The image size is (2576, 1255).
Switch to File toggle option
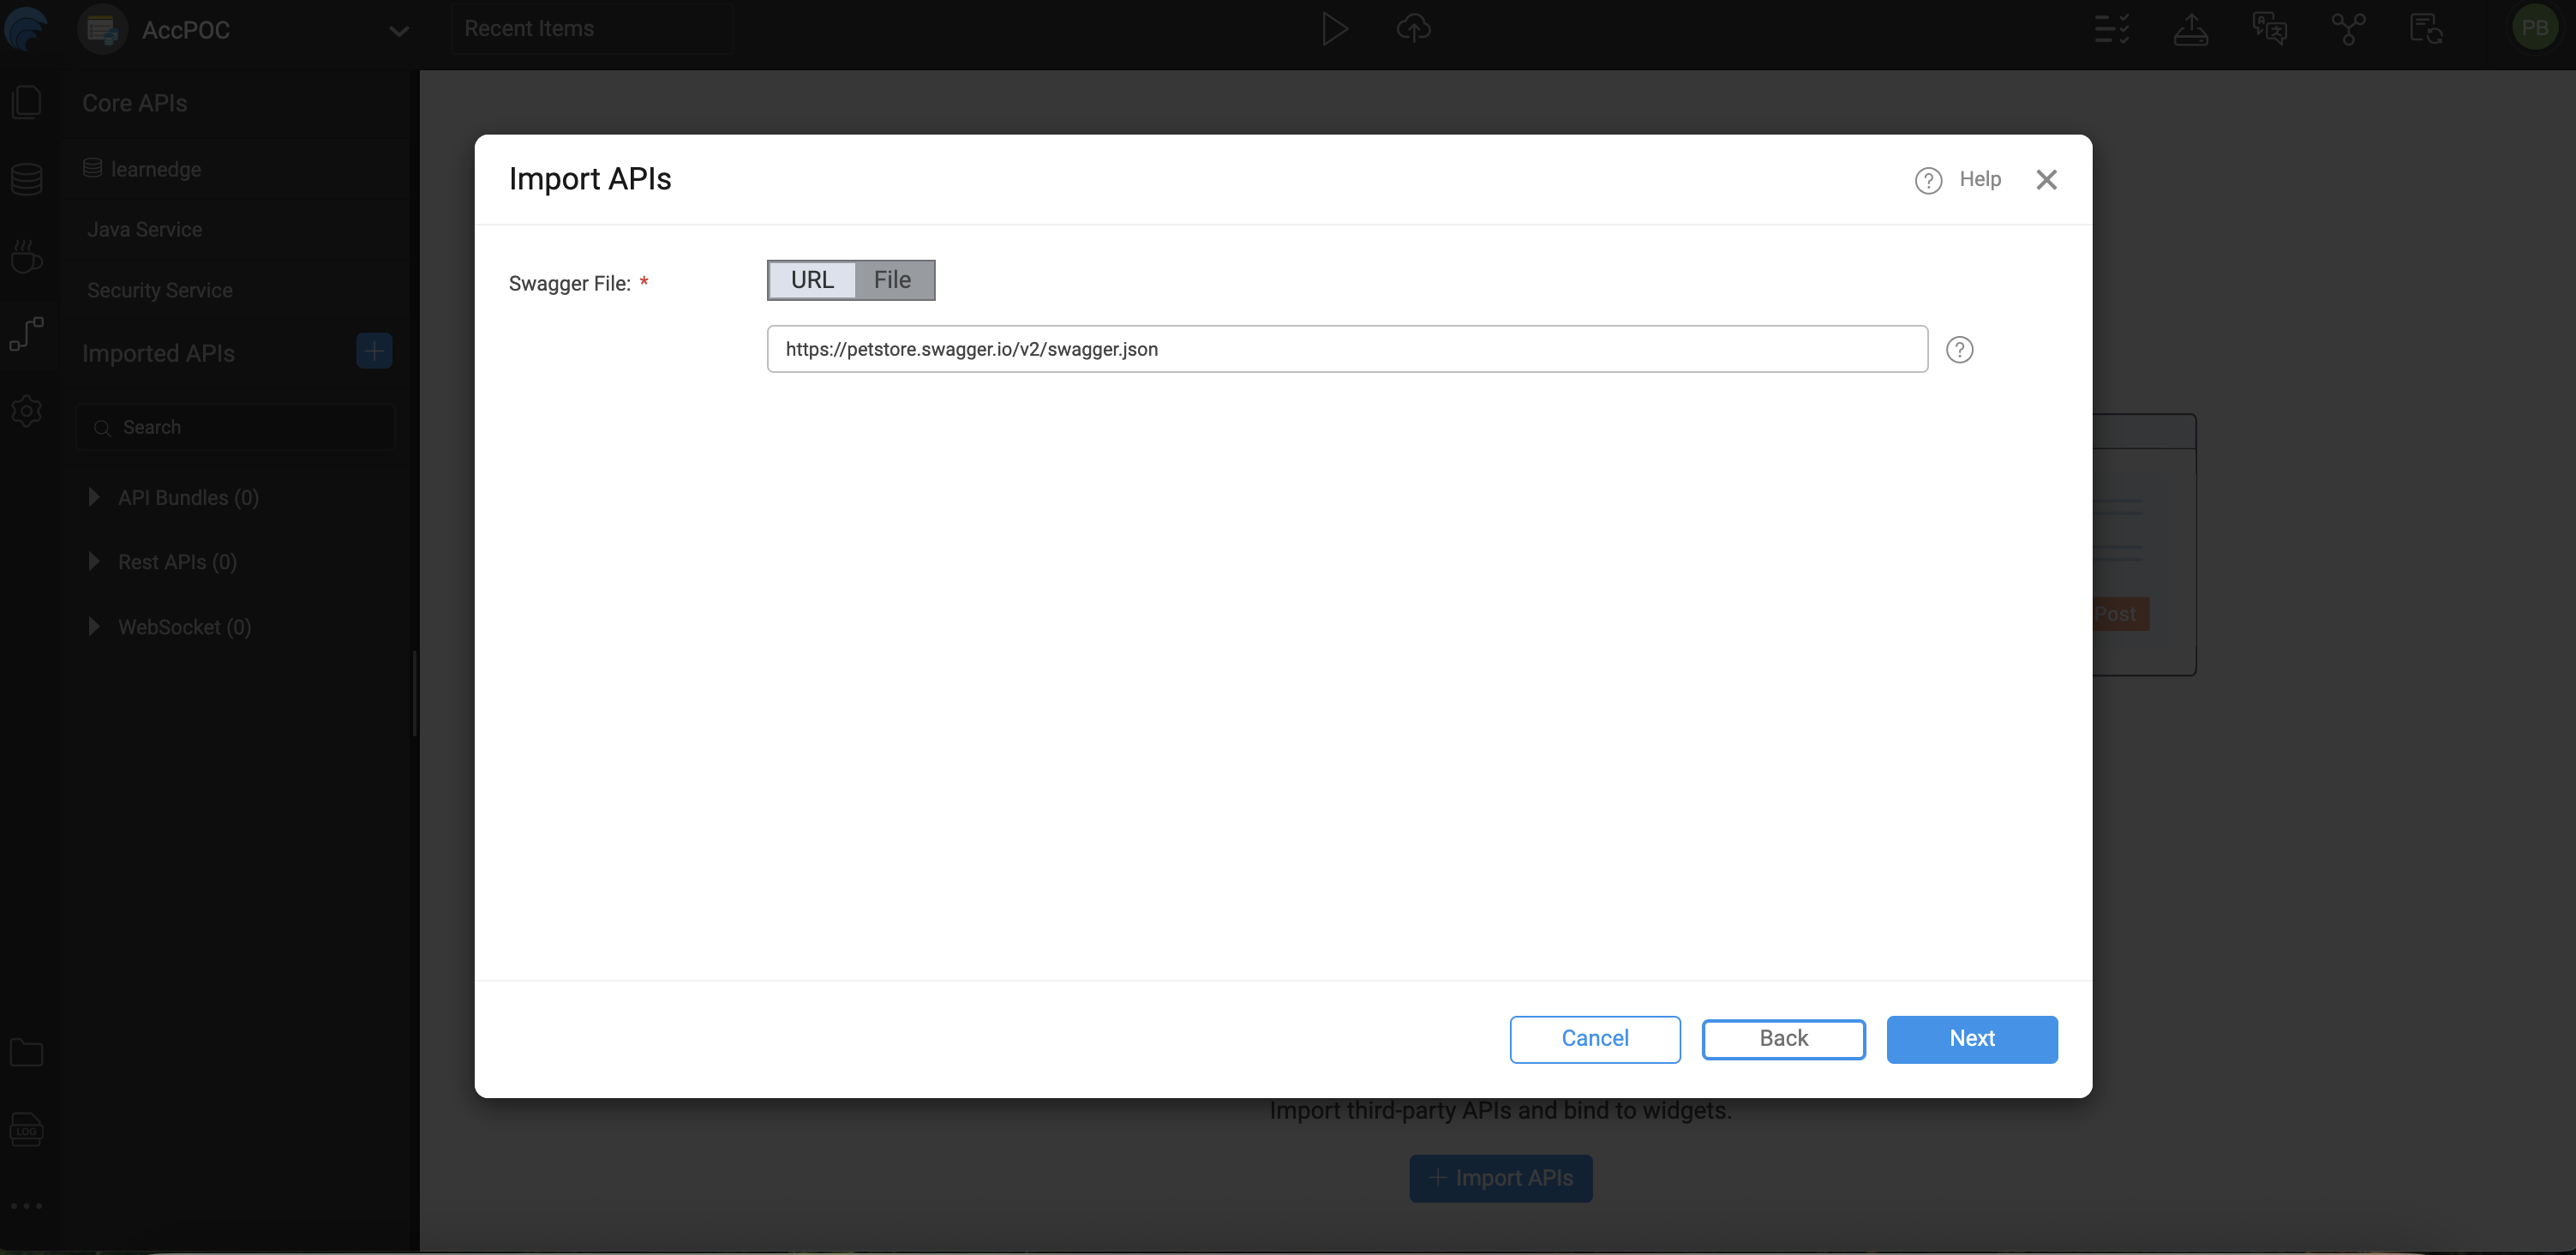[x=892, y=280]
